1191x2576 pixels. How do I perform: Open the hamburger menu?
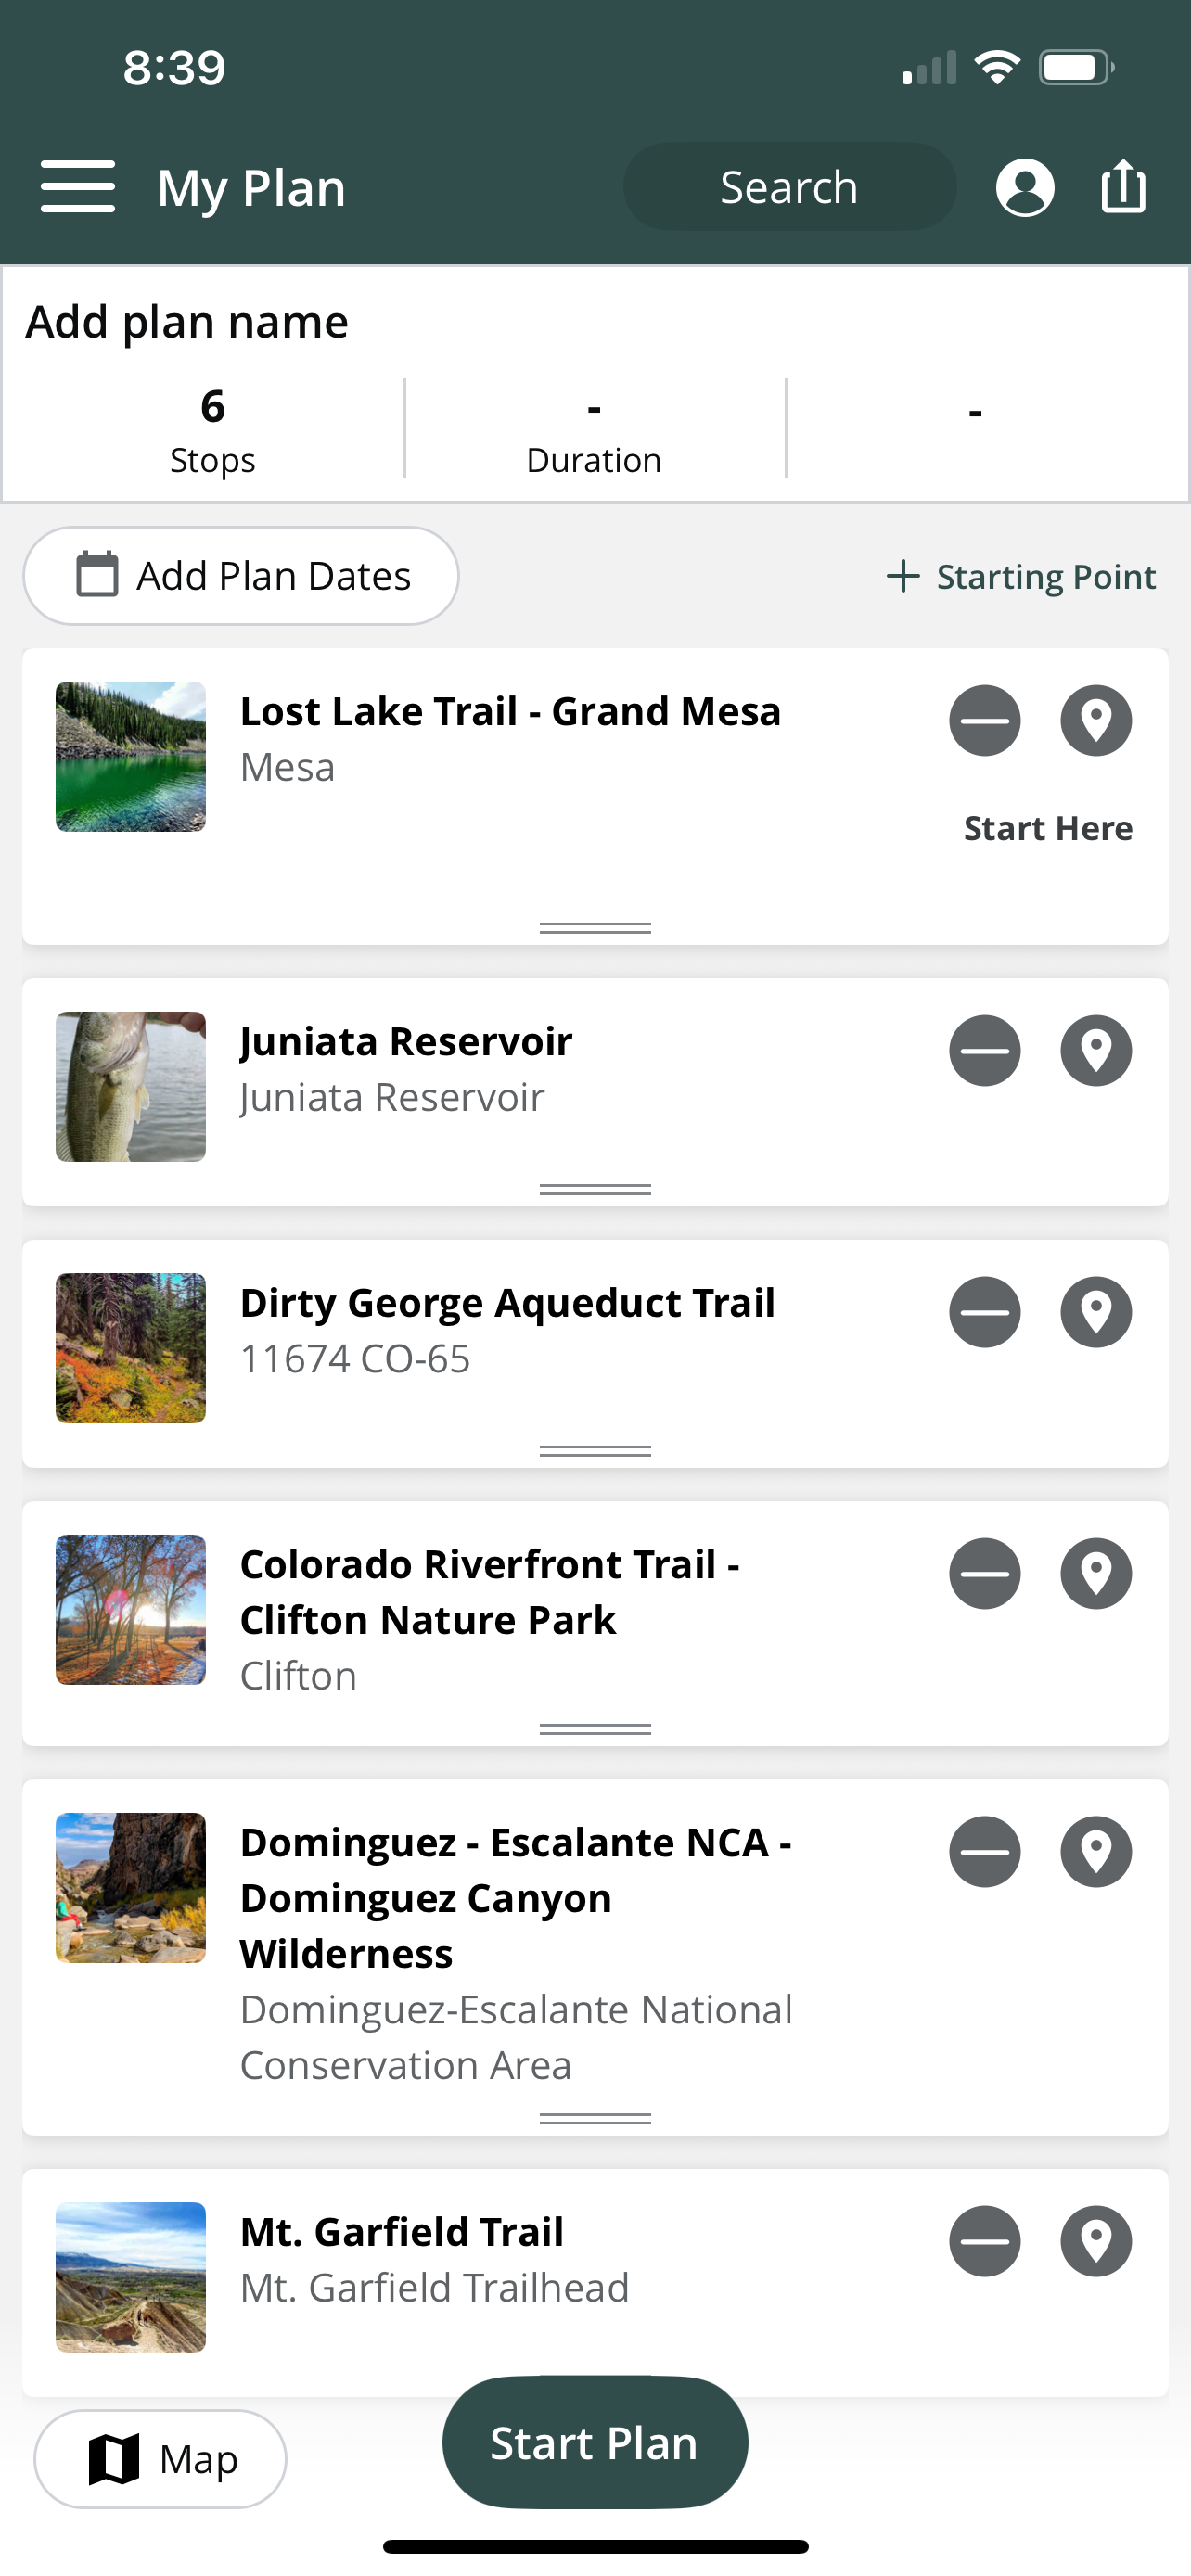[x=78, y=187]
